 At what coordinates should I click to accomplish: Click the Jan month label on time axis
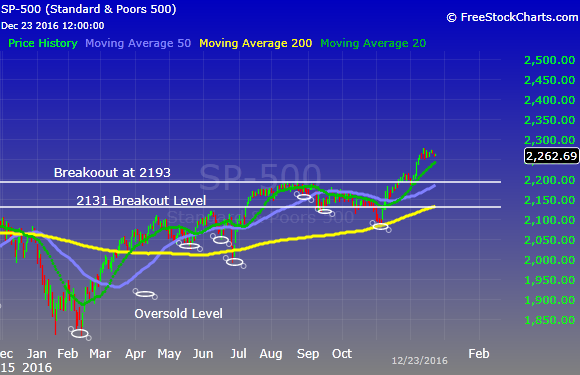click(x=37, y=354)
